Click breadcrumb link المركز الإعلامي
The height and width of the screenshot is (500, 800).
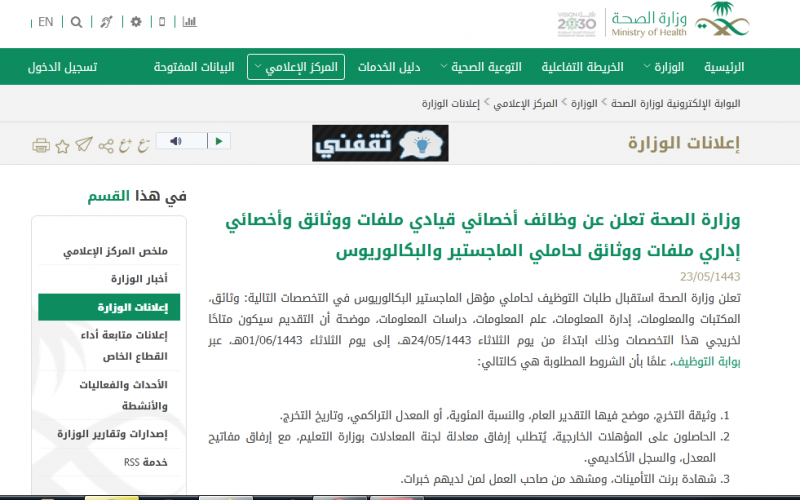[x=526, y=104]
